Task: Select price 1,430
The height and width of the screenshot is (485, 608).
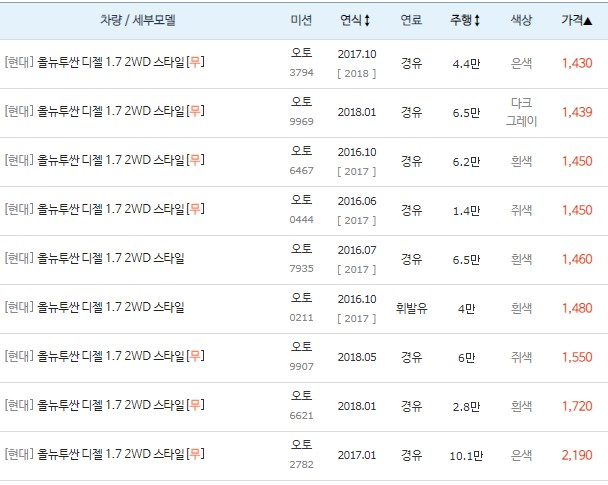Action: point(577,63)
